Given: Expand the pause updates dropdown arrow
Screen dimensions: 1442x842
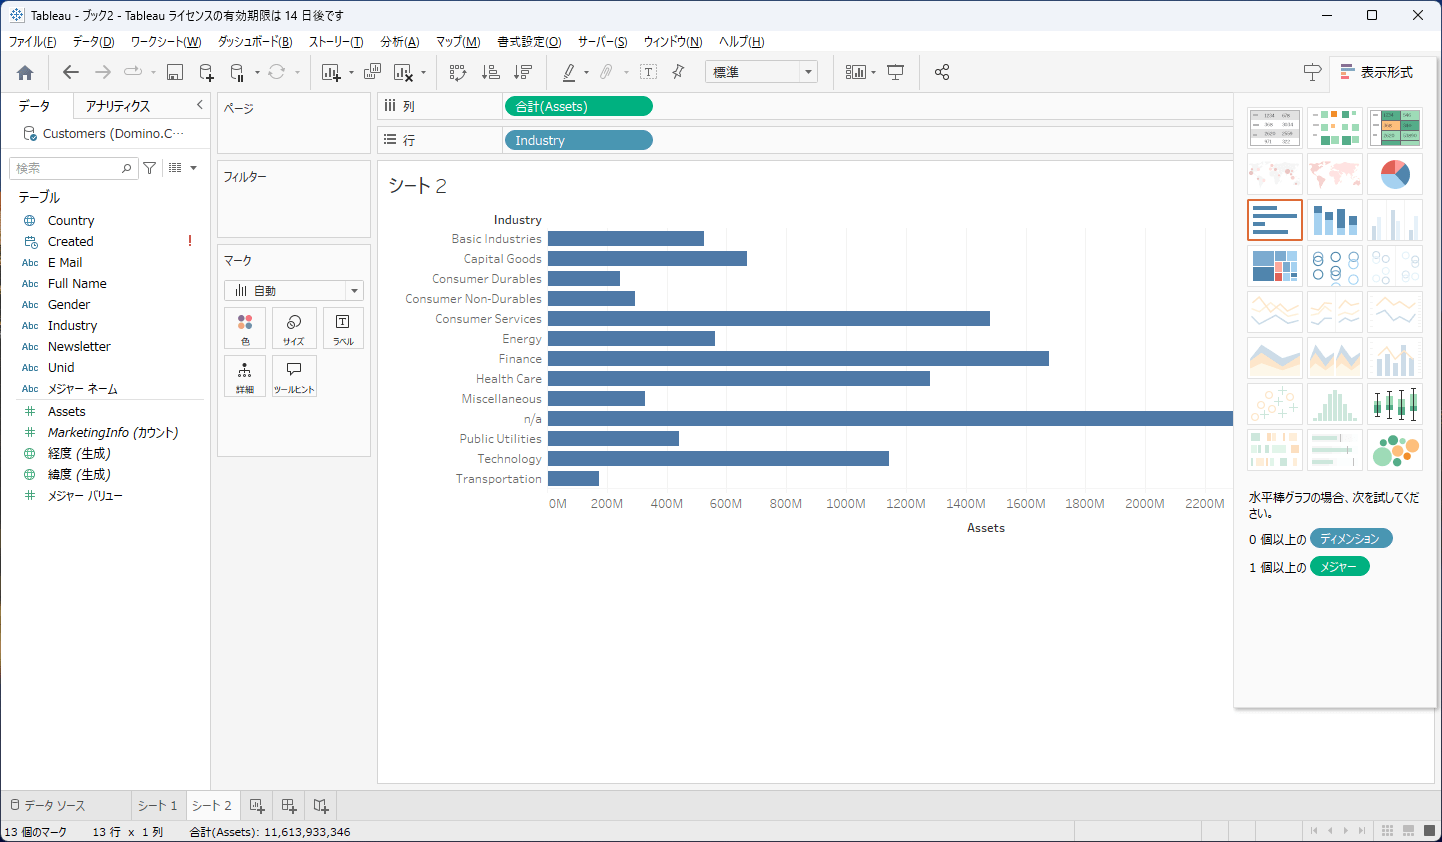Looking at the screenshot, I should click(x=257, y=72).
